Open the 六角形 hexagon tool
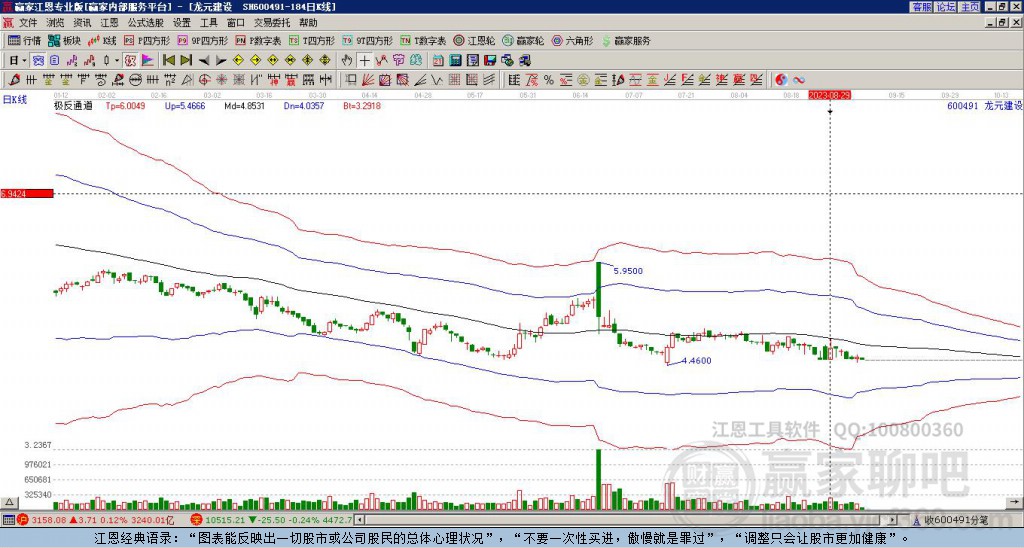Screen dimensions: 1024x548 (572, 40)
